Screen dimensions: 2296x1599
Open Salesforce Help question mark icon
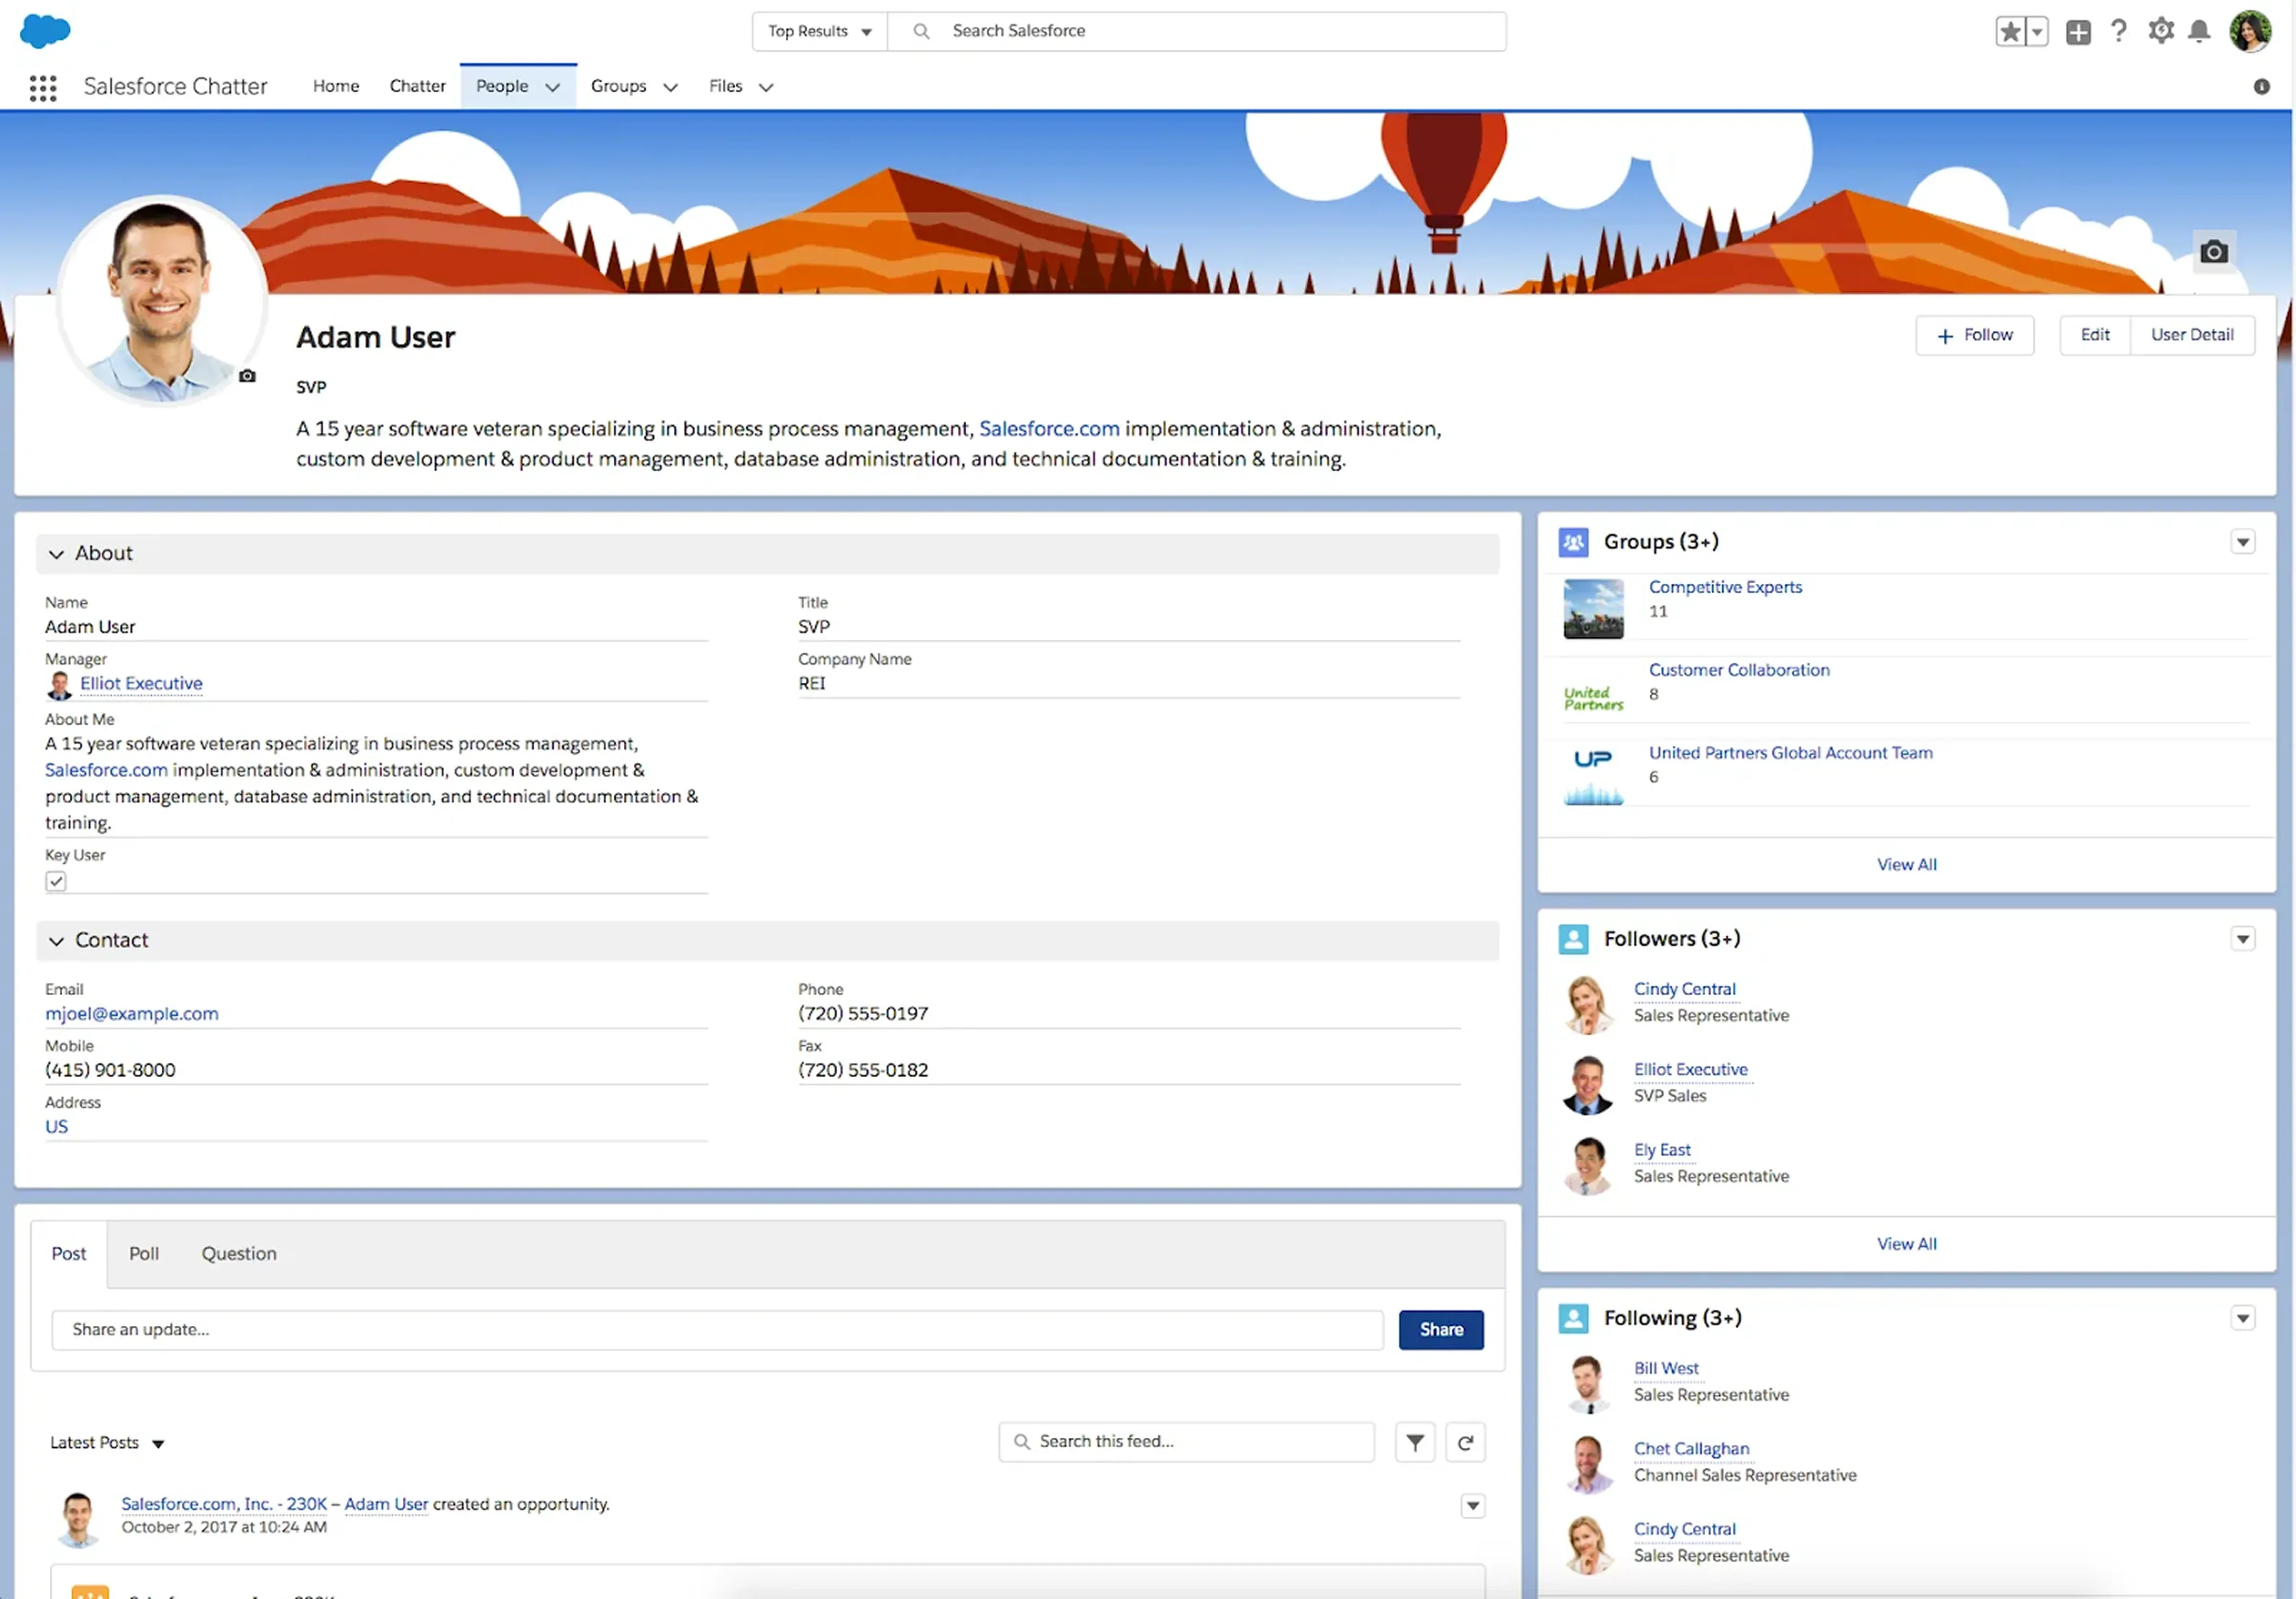coord(2119,31)
